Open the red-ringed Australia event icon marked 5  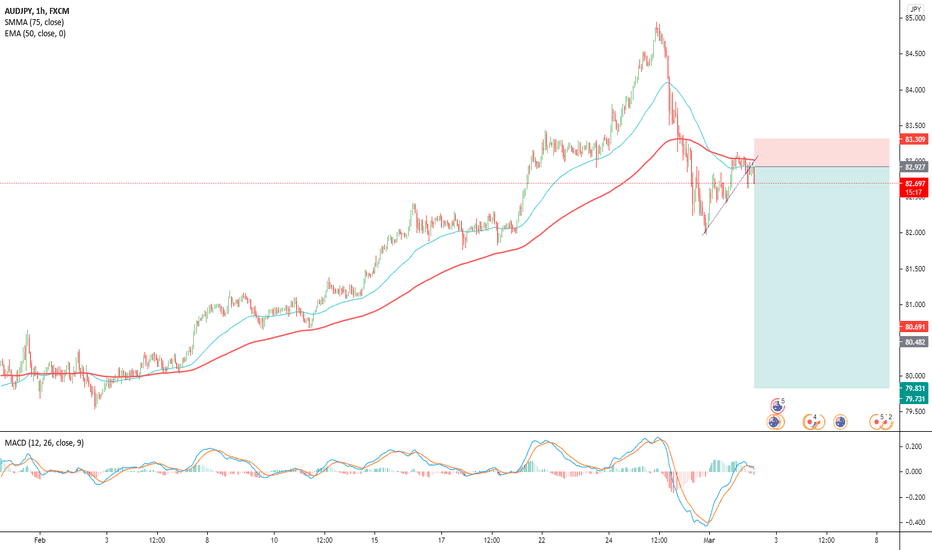pyautogui.click(x=777, y=406)
